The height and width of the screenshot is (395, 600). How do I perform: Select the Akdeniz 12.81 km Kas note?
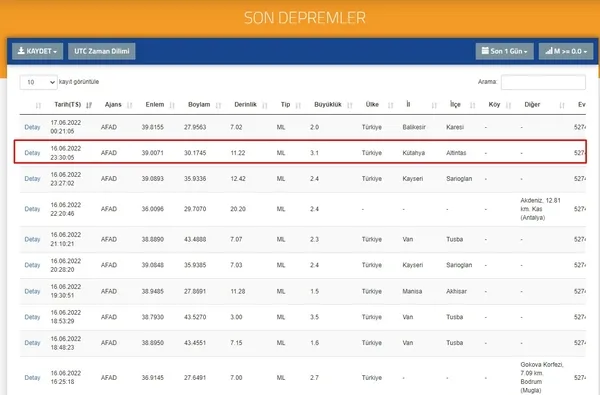coord(540,209)
